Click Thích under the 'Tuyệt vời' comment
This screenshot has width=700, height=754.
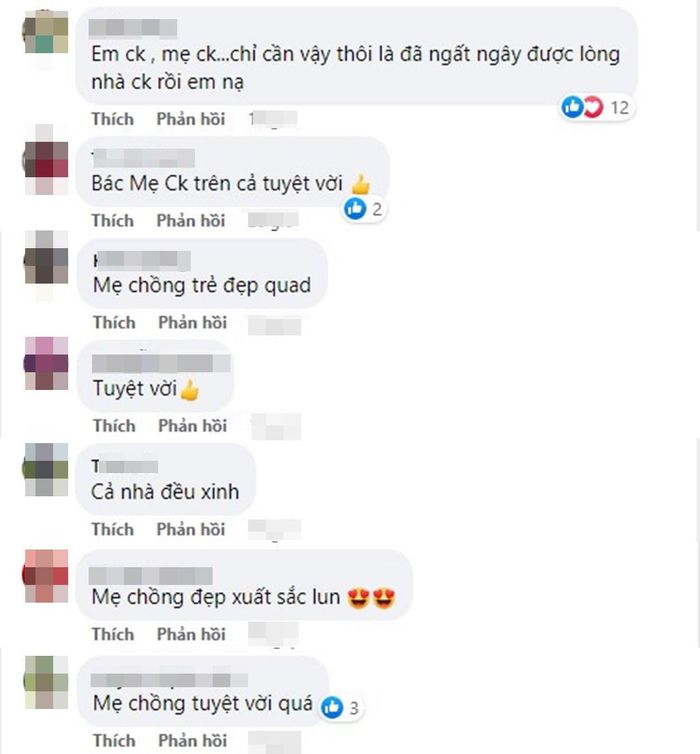pyautogui.click(x=114, y=426)
